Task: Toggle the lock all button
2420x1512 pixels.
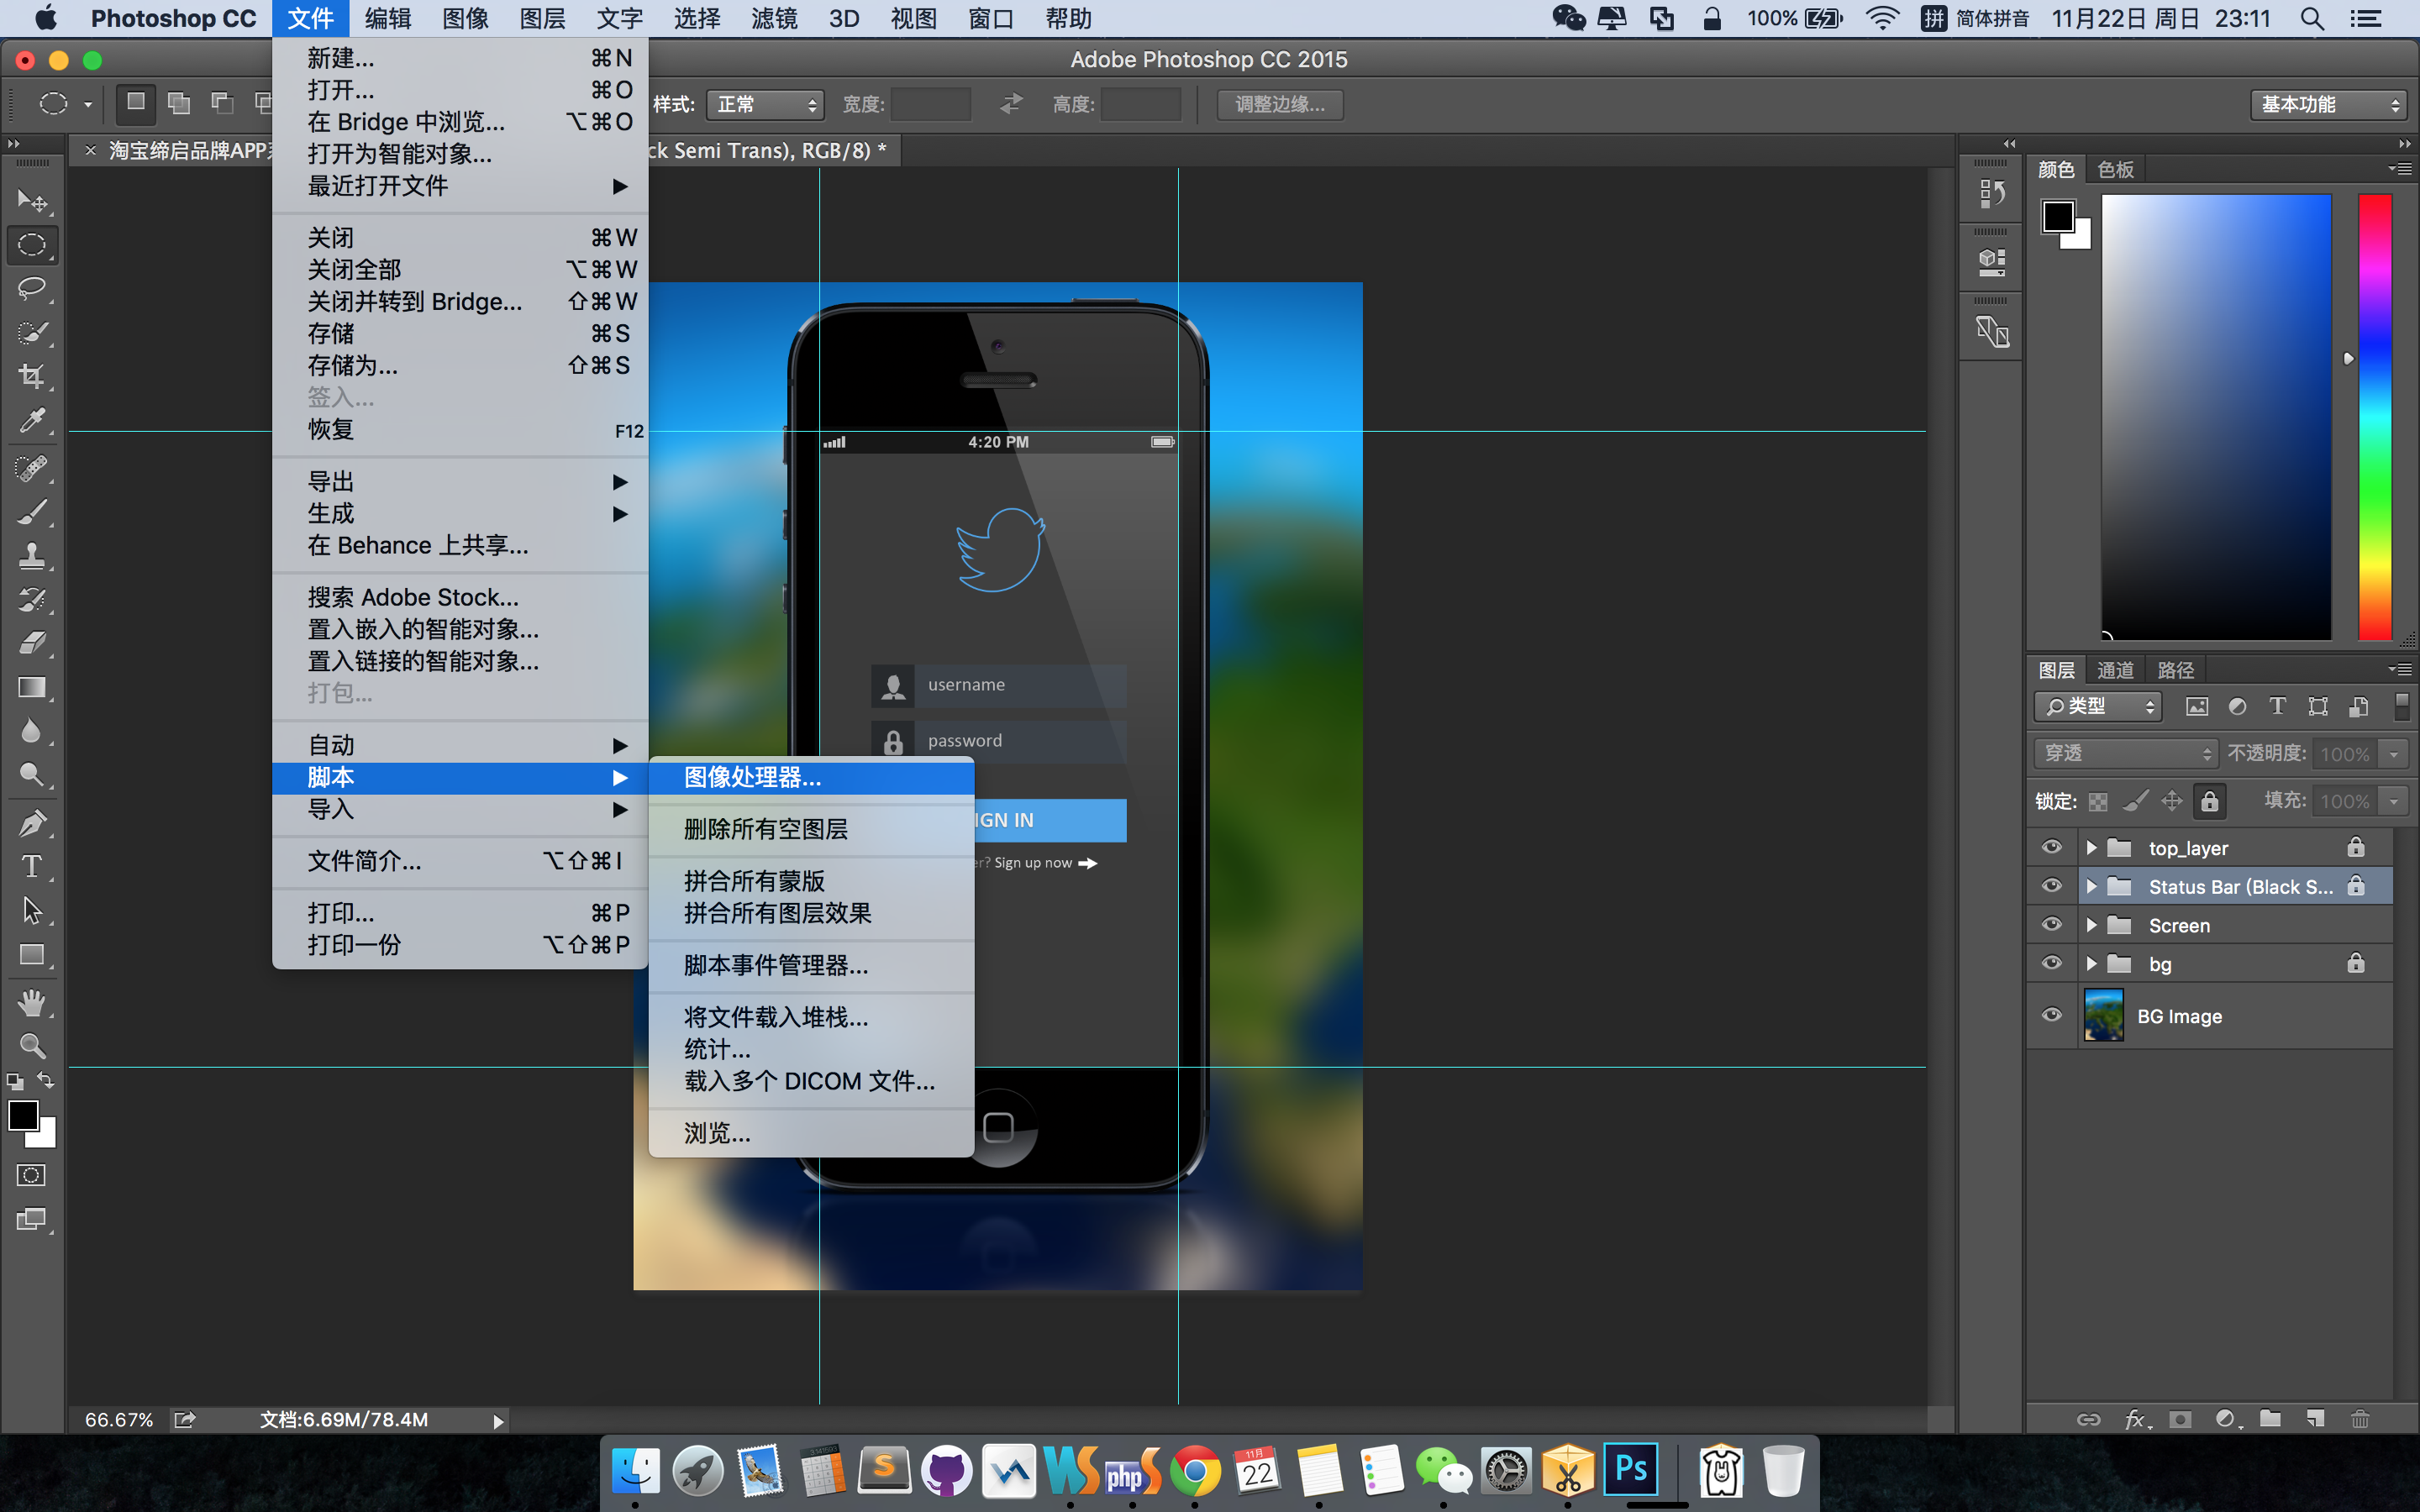Action: tap(2210, 801)
